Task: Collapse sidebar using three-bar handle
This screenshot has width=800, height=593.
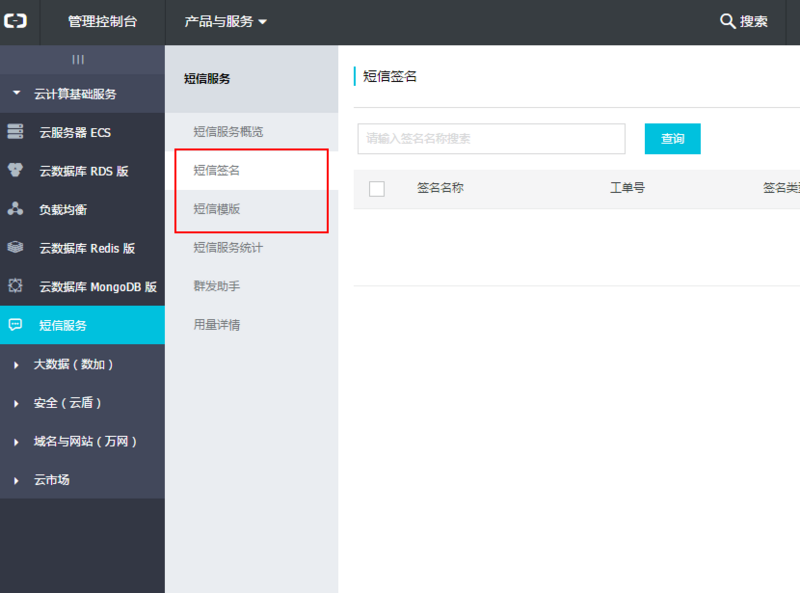Action: [x=78, y=60]
